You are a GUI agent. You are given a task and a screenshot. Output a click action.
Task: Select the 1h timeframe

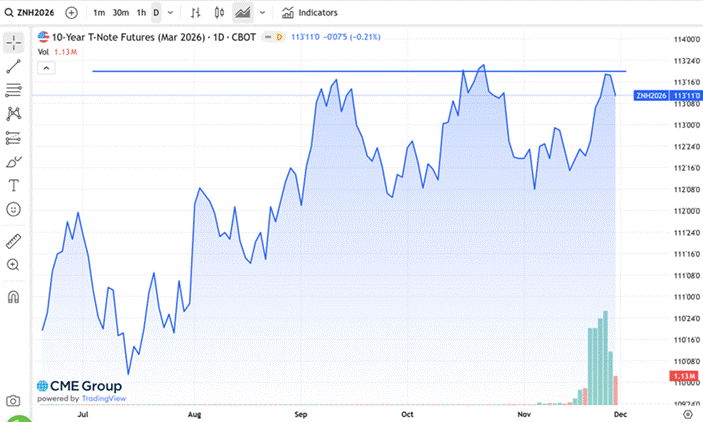[141, 13]
